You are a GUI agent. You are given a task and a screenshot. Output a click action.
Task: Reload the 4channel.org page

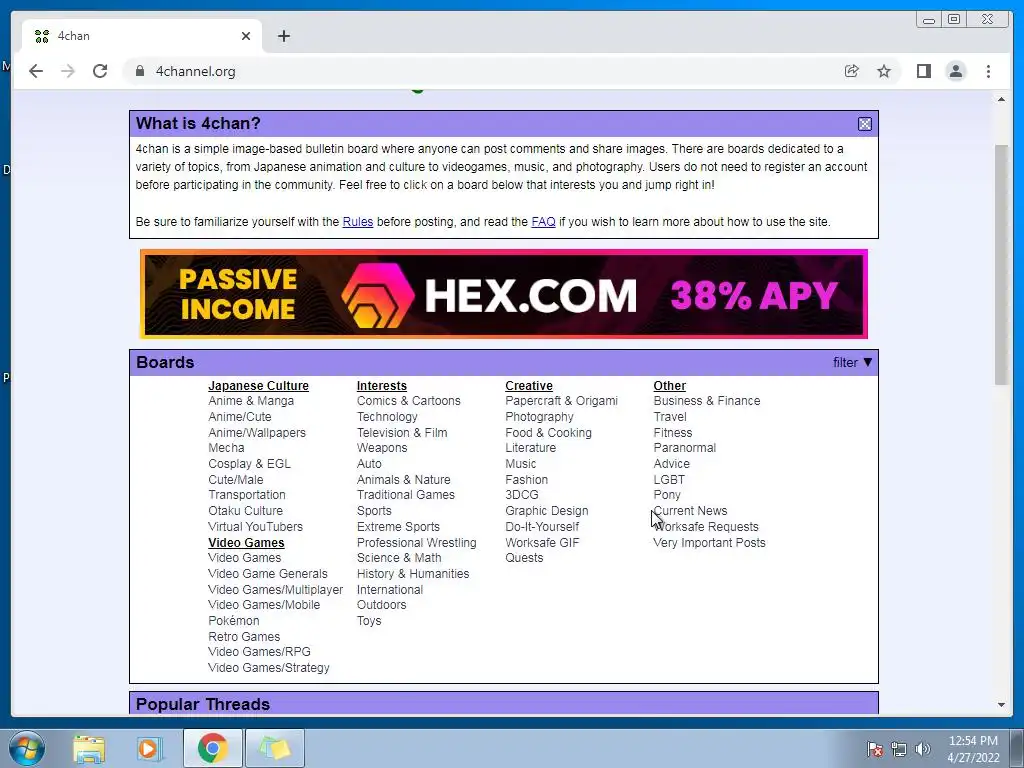pos(100,71)
